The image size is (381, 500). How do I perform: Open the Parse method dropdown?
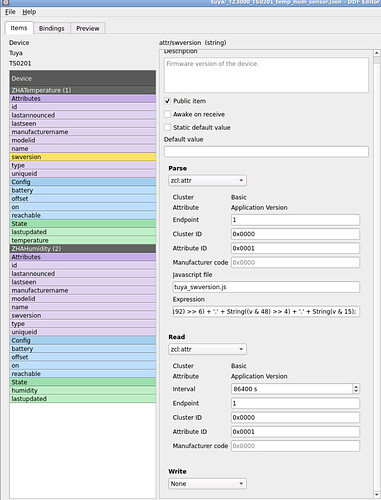click(207, 181)
